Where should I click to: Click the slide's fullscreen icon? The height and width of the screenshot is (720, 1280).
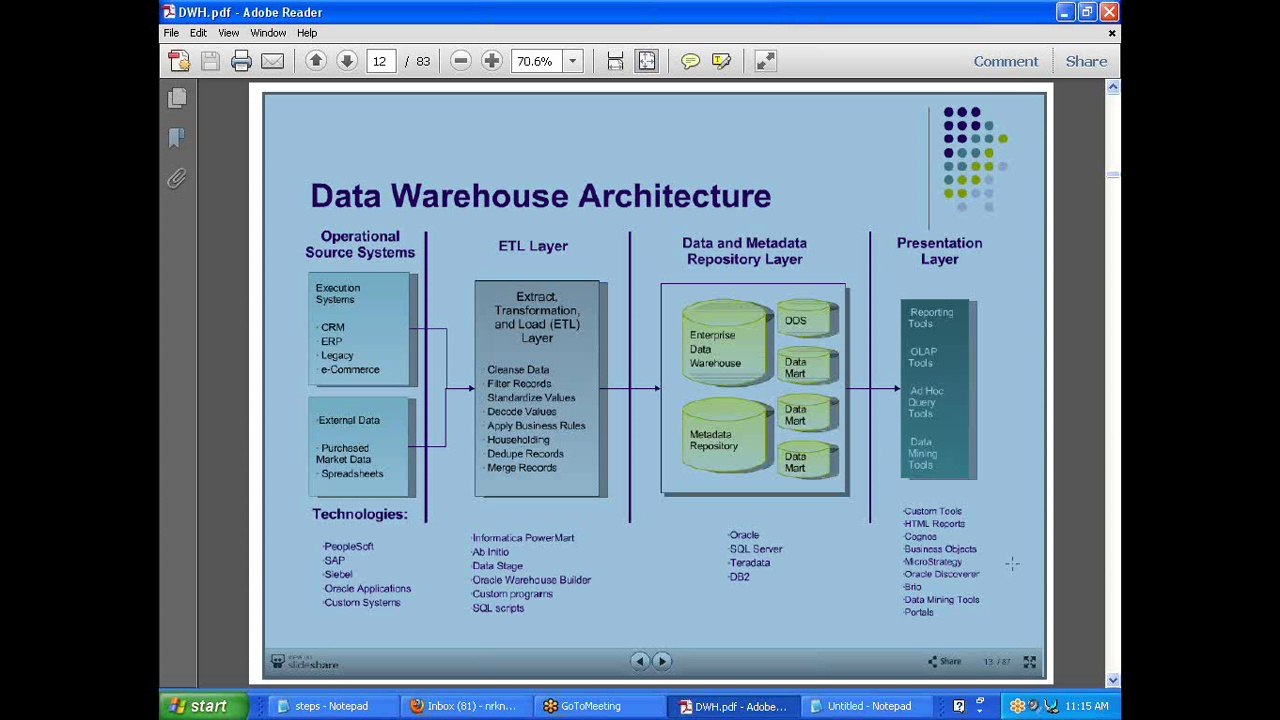coord(1029,661)
